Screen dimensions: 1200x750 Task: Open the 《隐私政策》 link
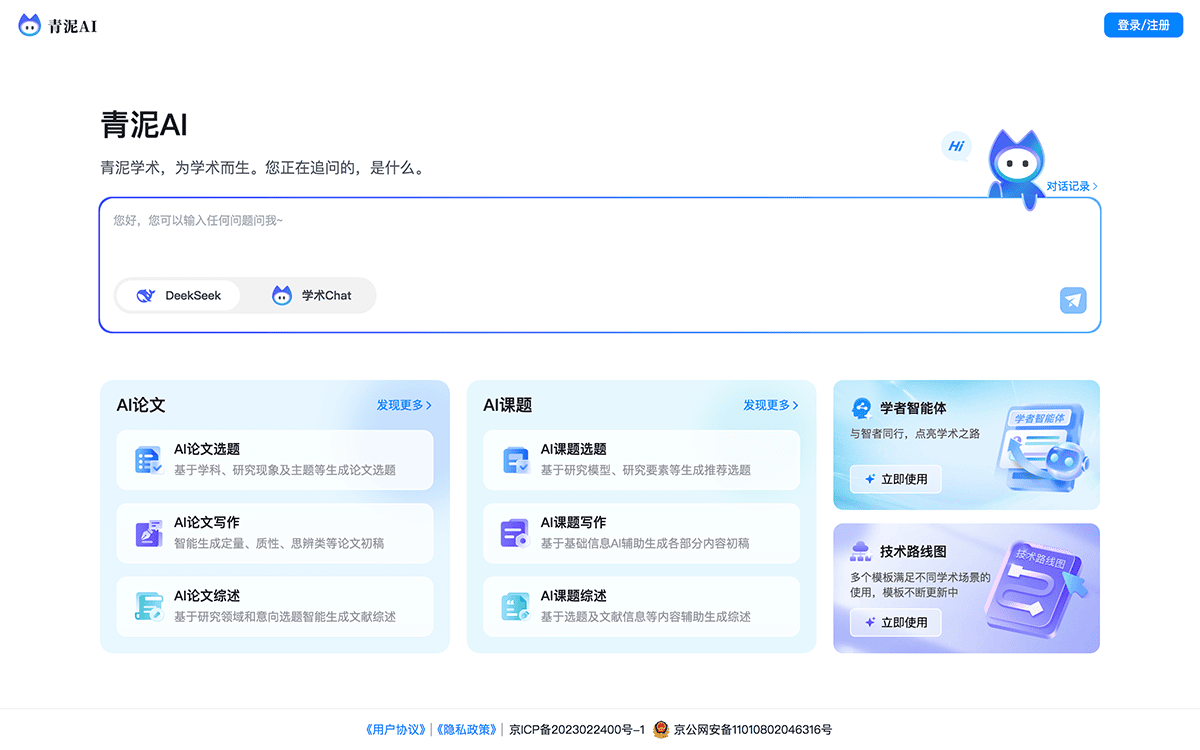(467, 729)
